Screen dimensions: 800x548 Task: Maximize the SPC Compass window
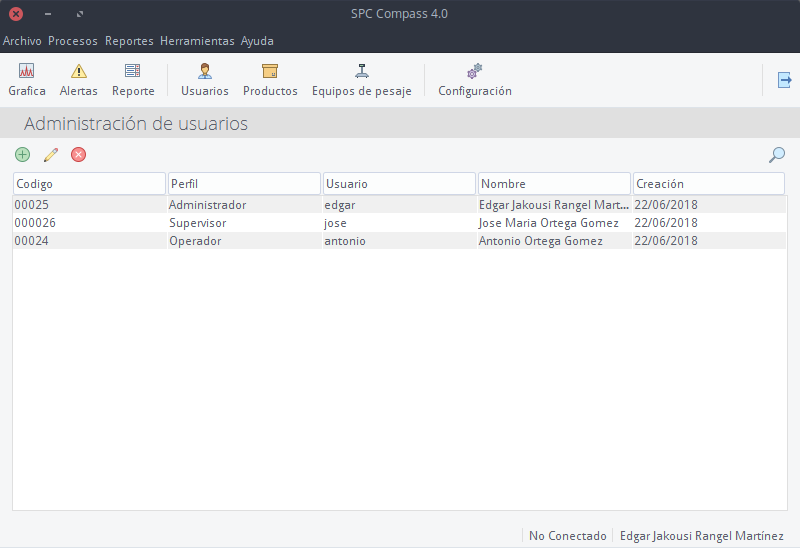[80, 14]
